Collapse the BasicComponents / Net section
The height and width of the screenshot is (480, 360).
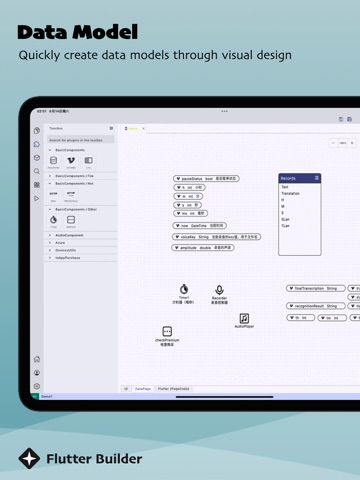[81, 183]
